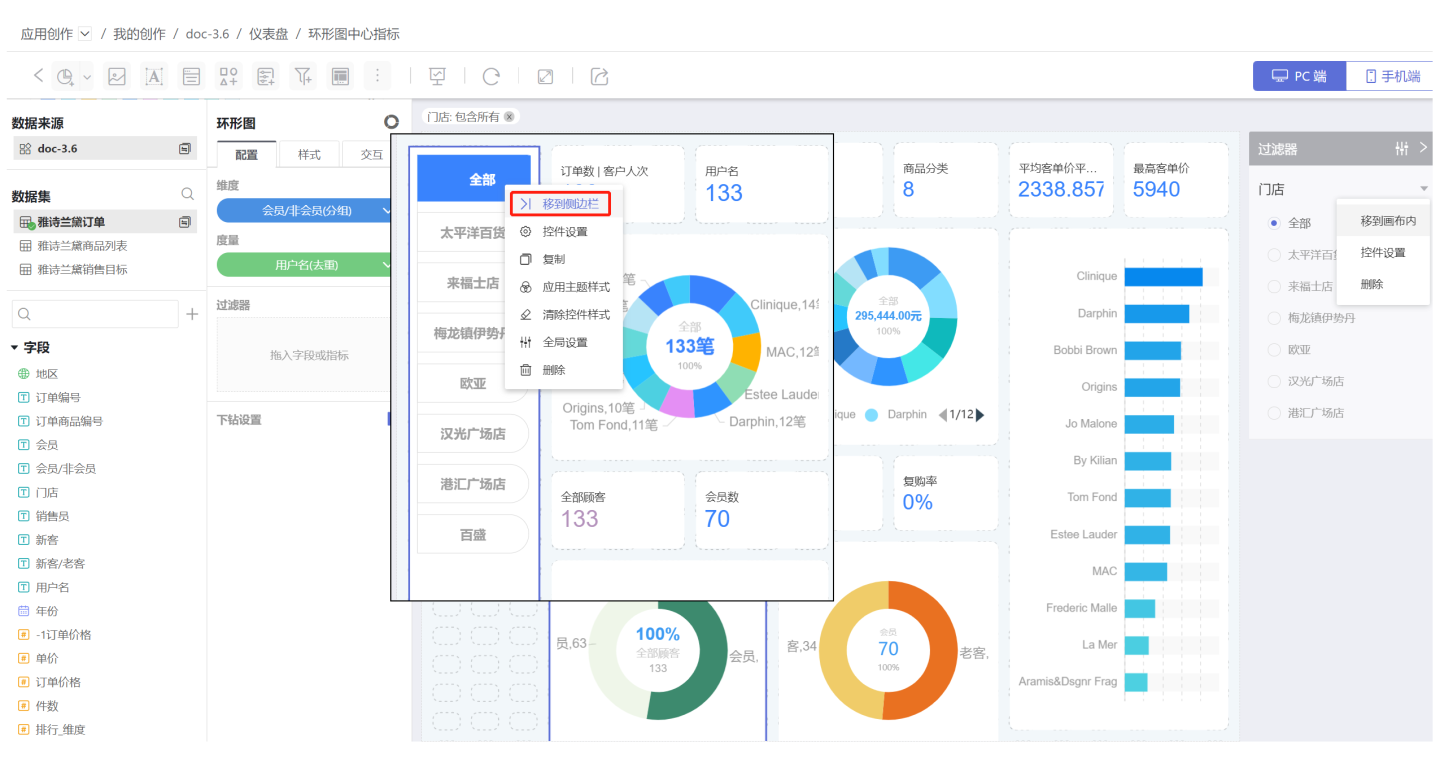
Task: Collapse the 字段 tree section
Action: pyautogui.click(x=15, y=348)
